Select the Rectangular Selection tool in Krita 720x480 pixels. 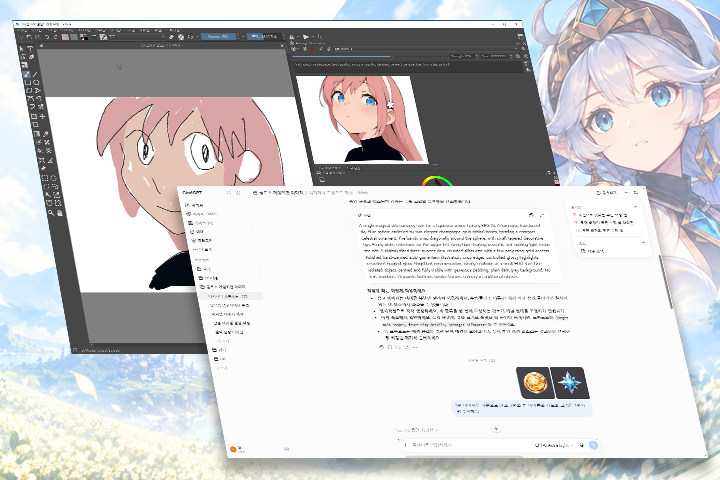44,178
